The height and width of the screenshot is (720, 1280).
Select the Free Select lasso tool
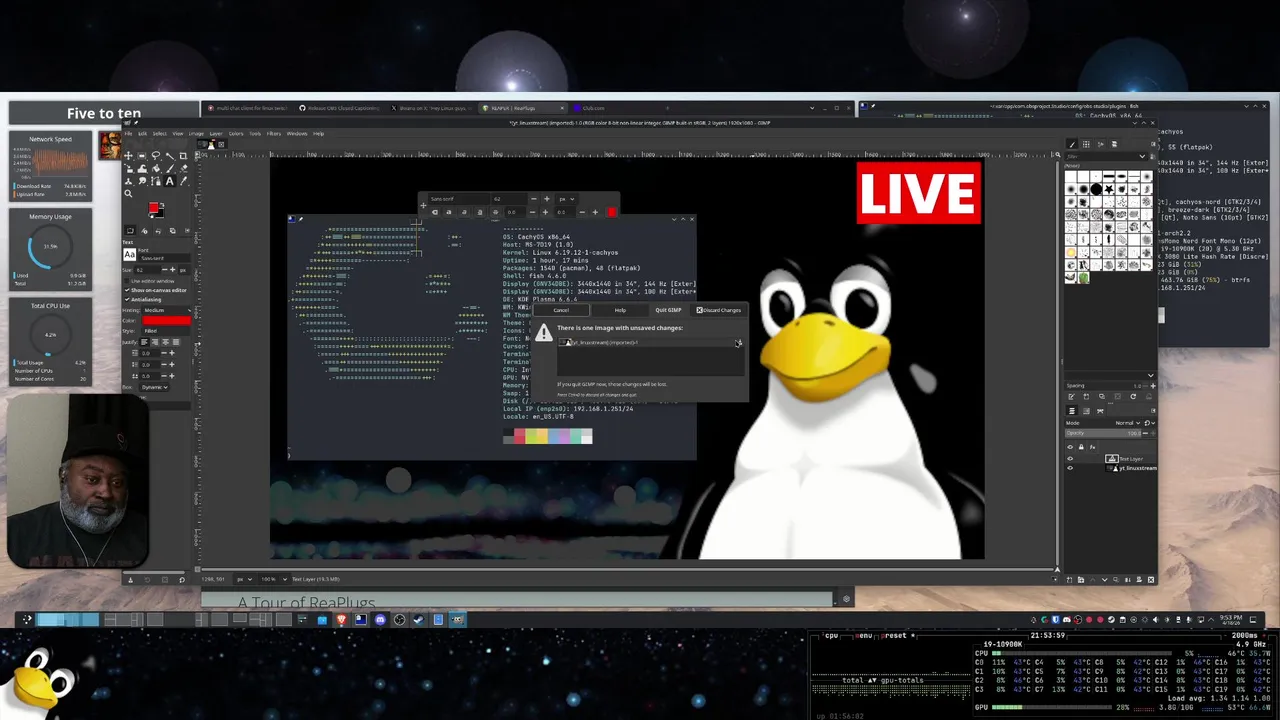[156, 156]
